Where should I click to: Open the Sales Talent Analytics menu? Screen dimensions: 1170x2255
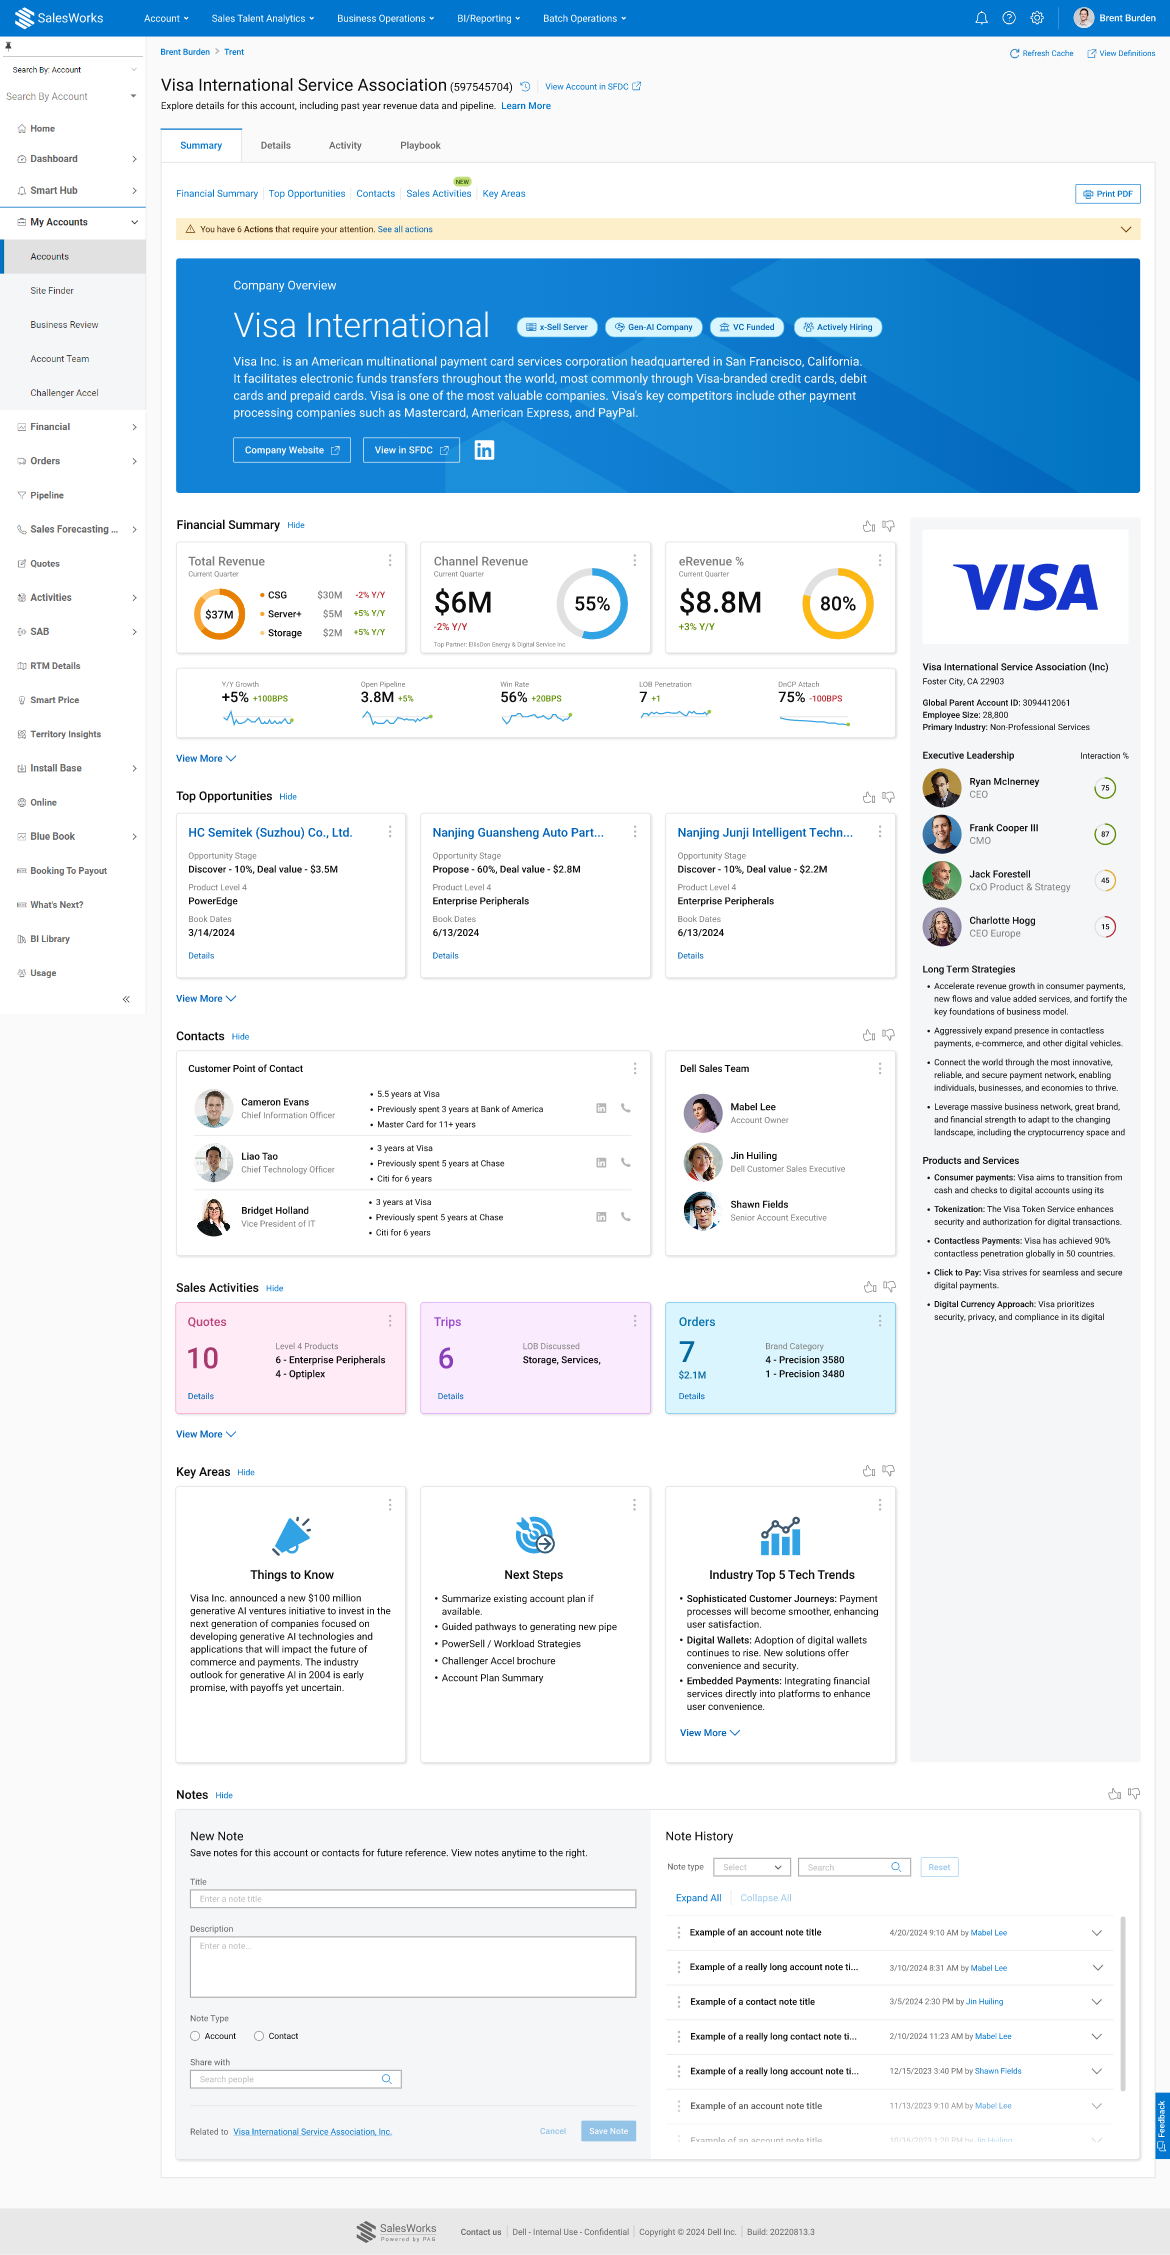[263, 18]
